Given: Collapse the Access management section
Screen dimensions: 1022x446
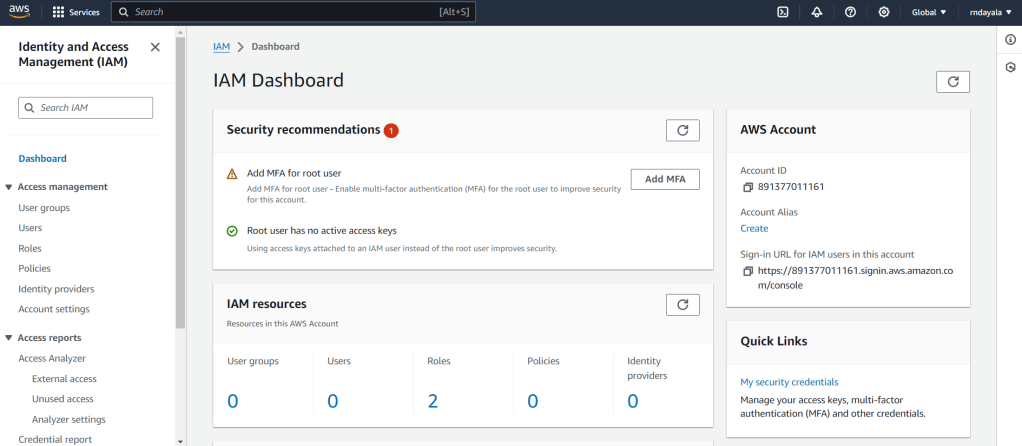Looking at the screenshot, I should click(8, 187).
